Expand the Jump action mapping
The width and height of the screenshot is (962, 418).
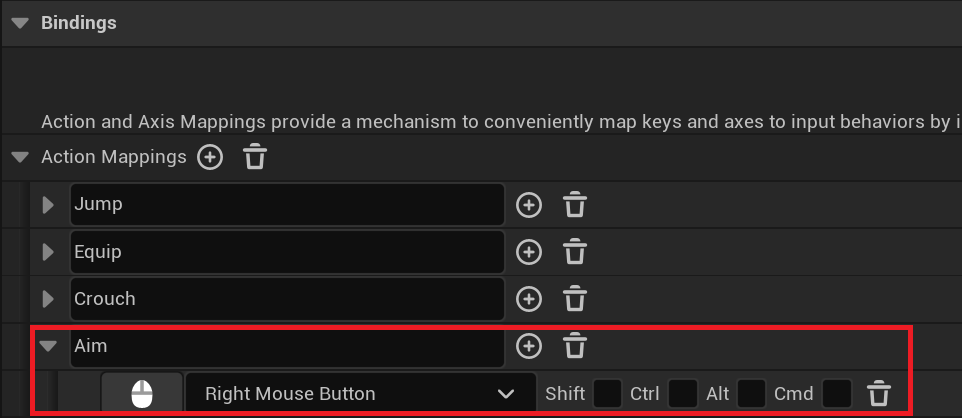click(48, 205)
